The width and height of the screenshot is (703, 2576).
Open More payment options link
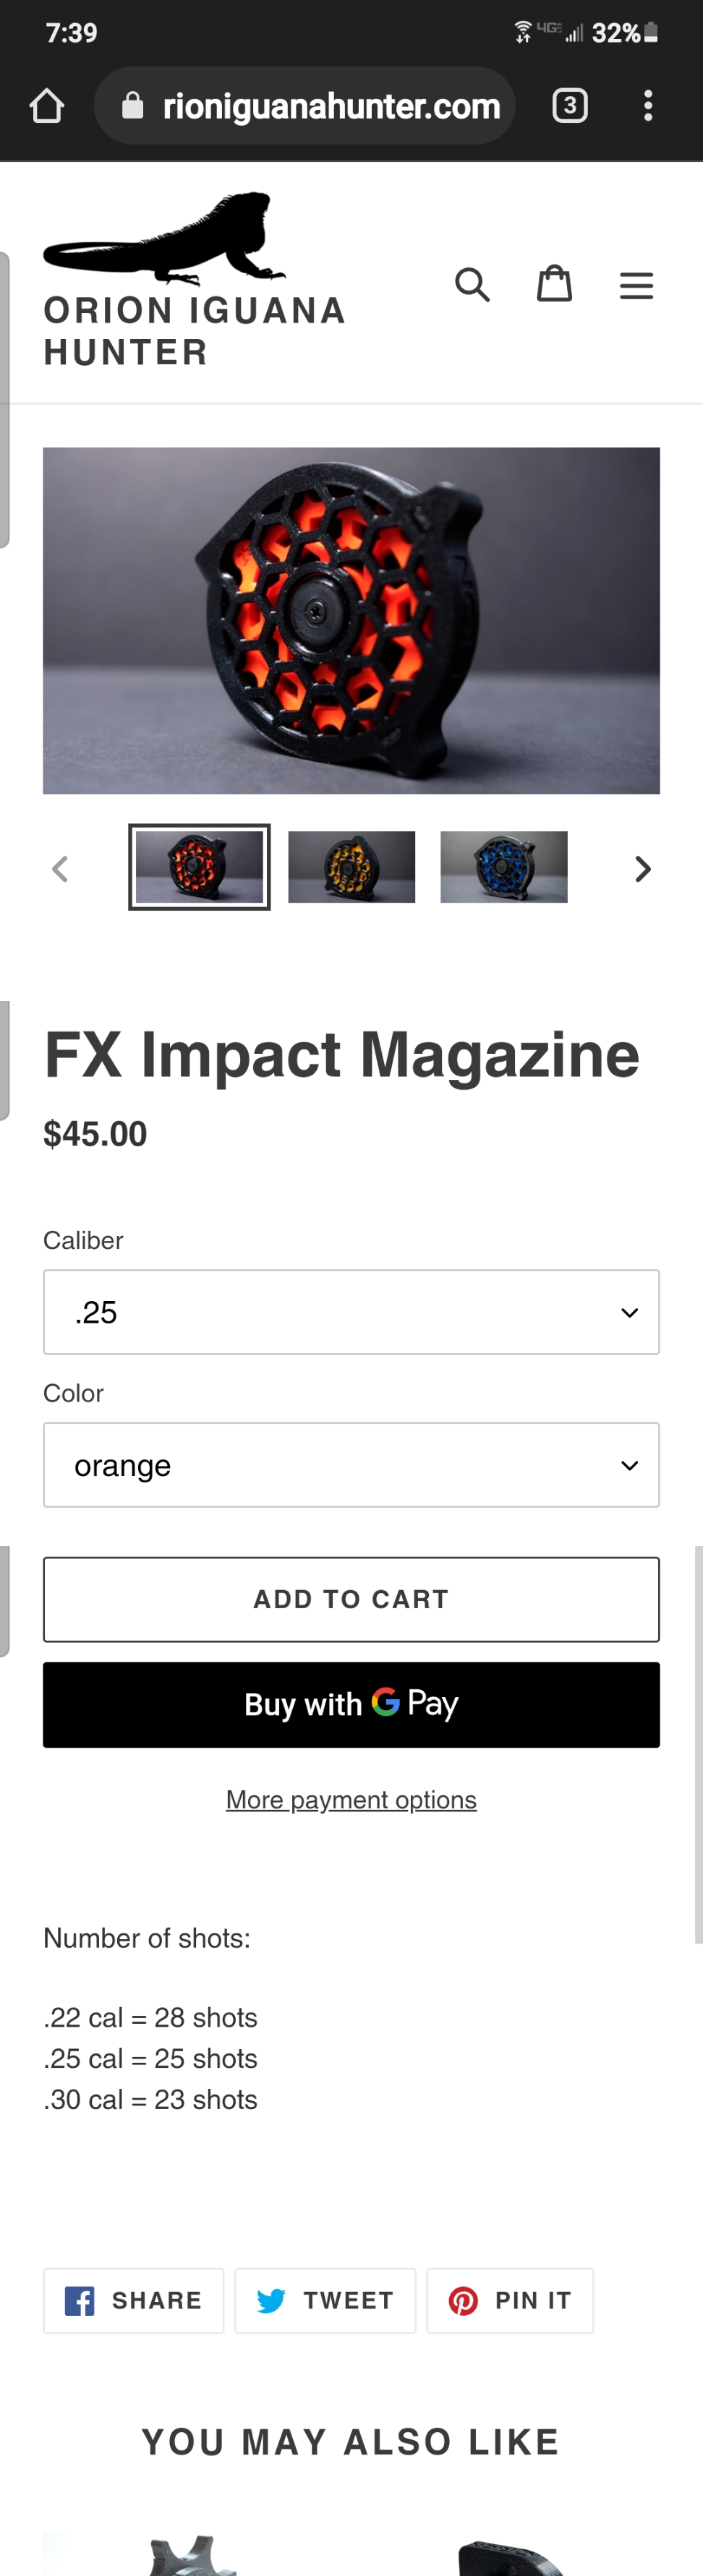pyautogui.click(x=351, y=1800)
